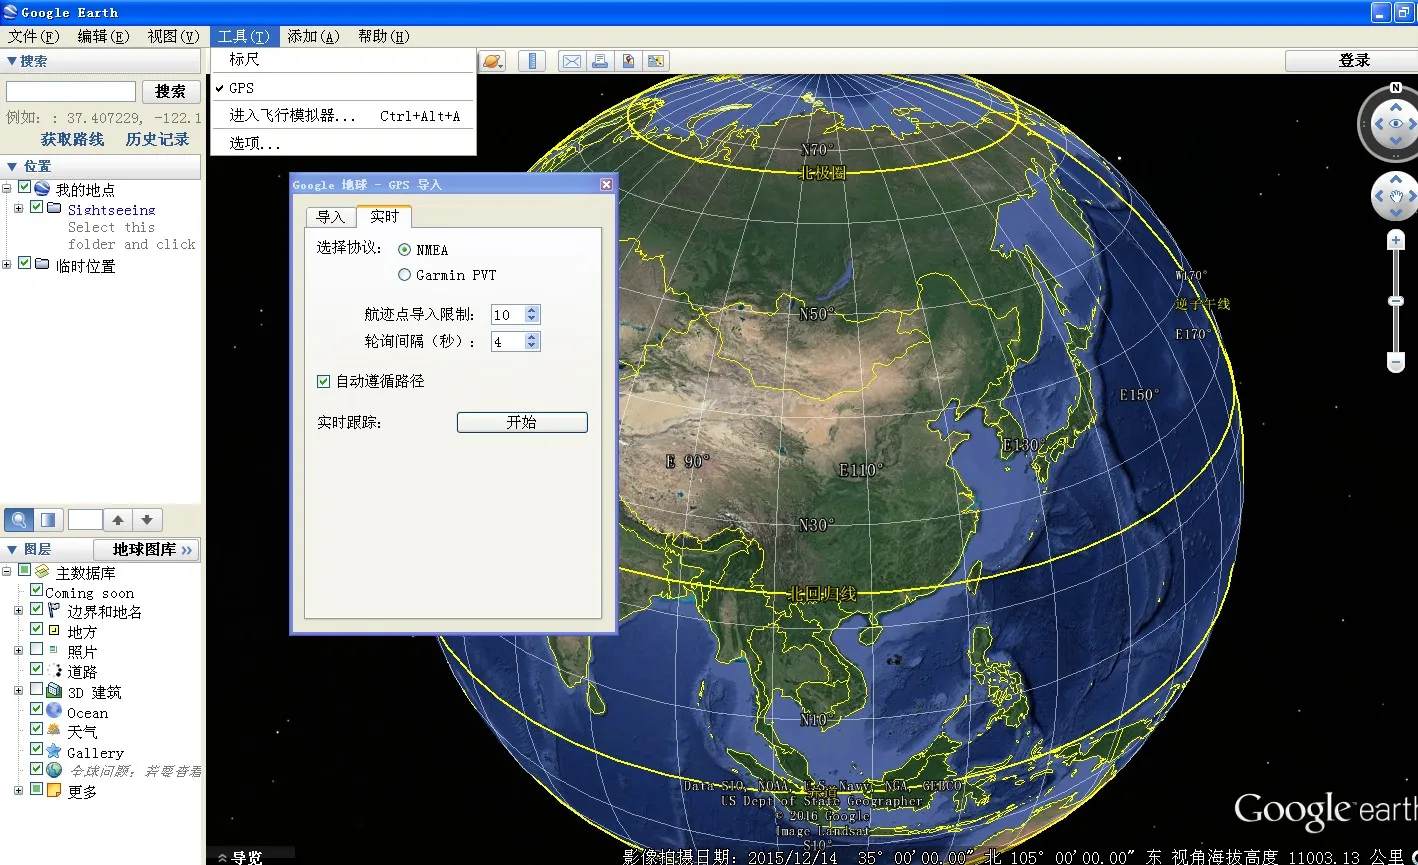Enable the 照片 layer checkbox
The width and height of the screenshot is (1418, 865).
37,650
